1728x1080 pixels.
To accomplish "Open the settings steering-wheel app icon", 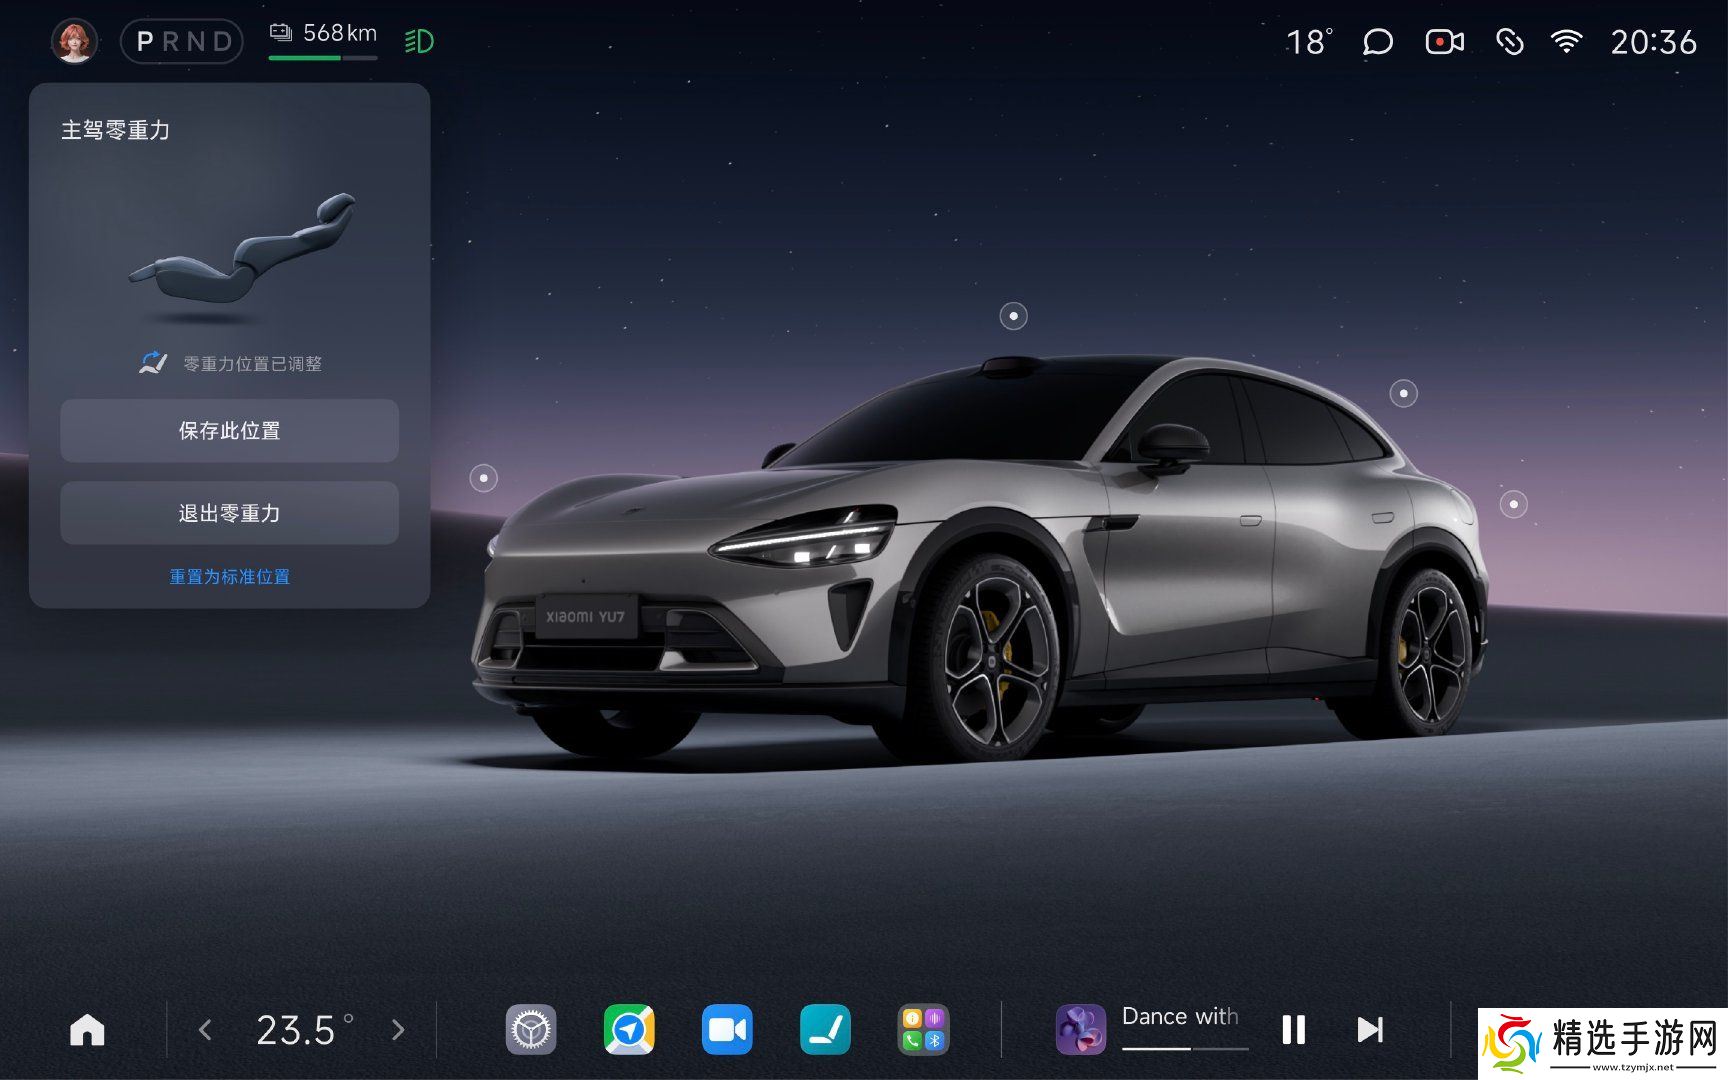I will pos(530,1030).
